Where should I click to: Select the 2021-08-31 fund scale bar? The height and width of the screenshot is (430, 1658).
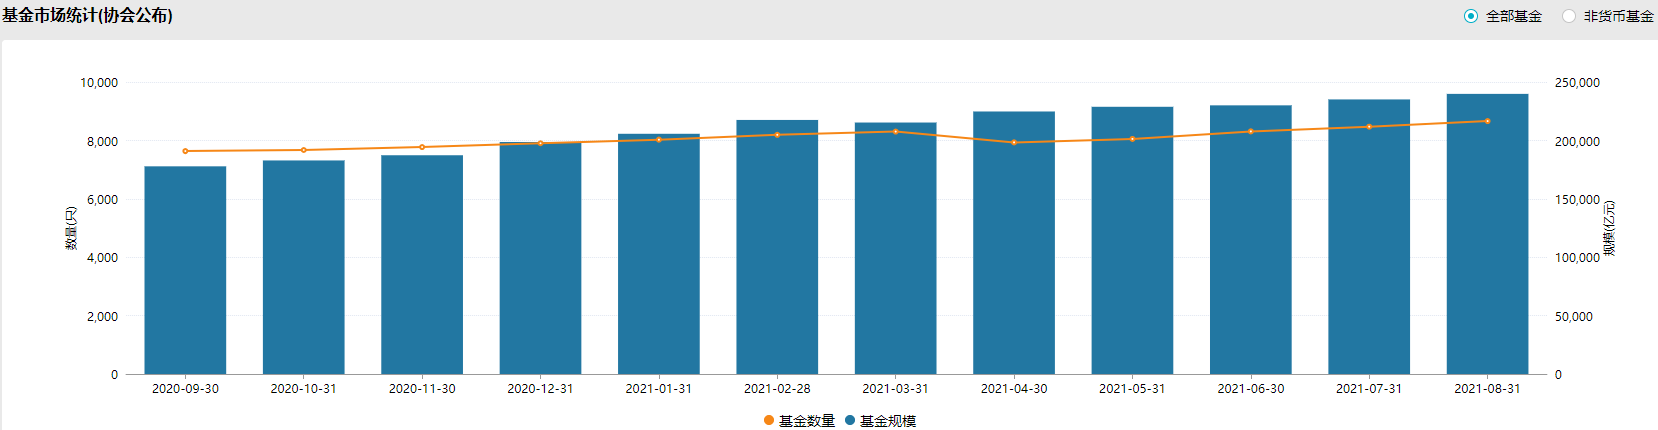pos(1487,235)
